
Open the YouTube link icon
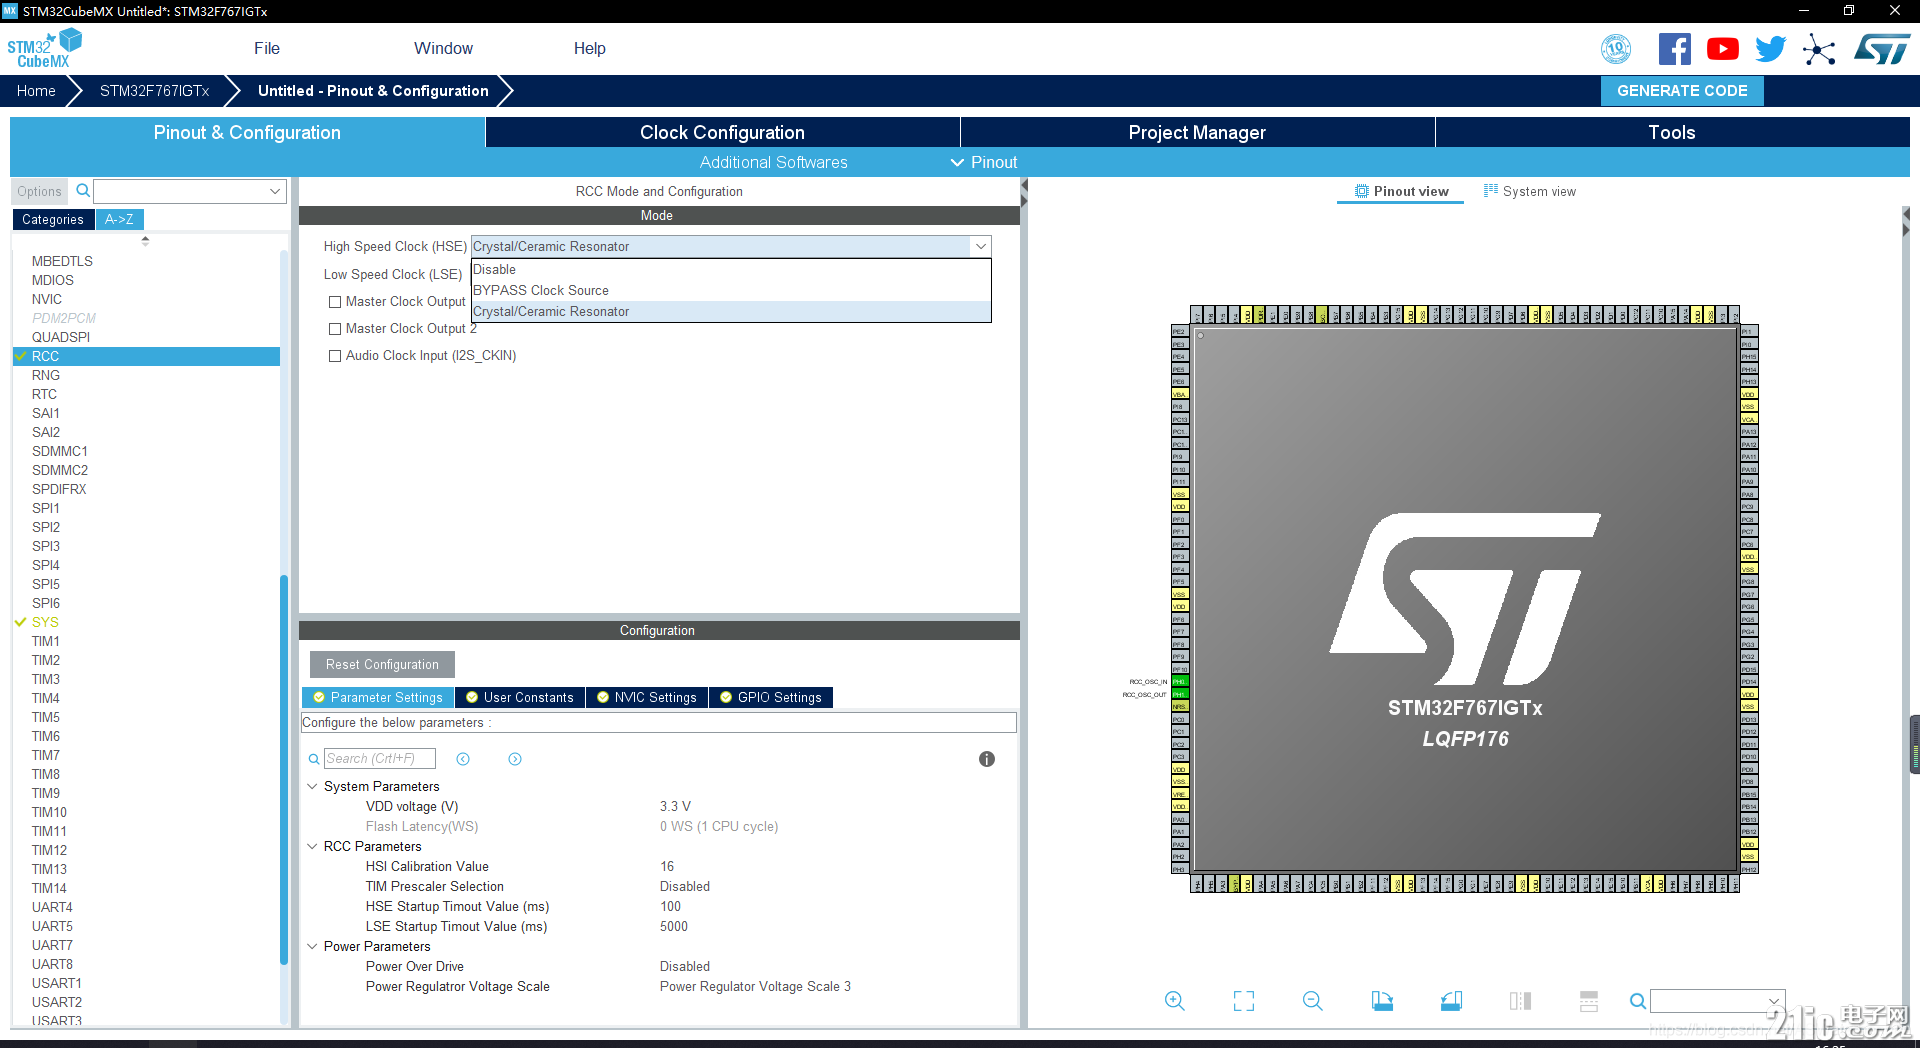(x=1722, y=49)
